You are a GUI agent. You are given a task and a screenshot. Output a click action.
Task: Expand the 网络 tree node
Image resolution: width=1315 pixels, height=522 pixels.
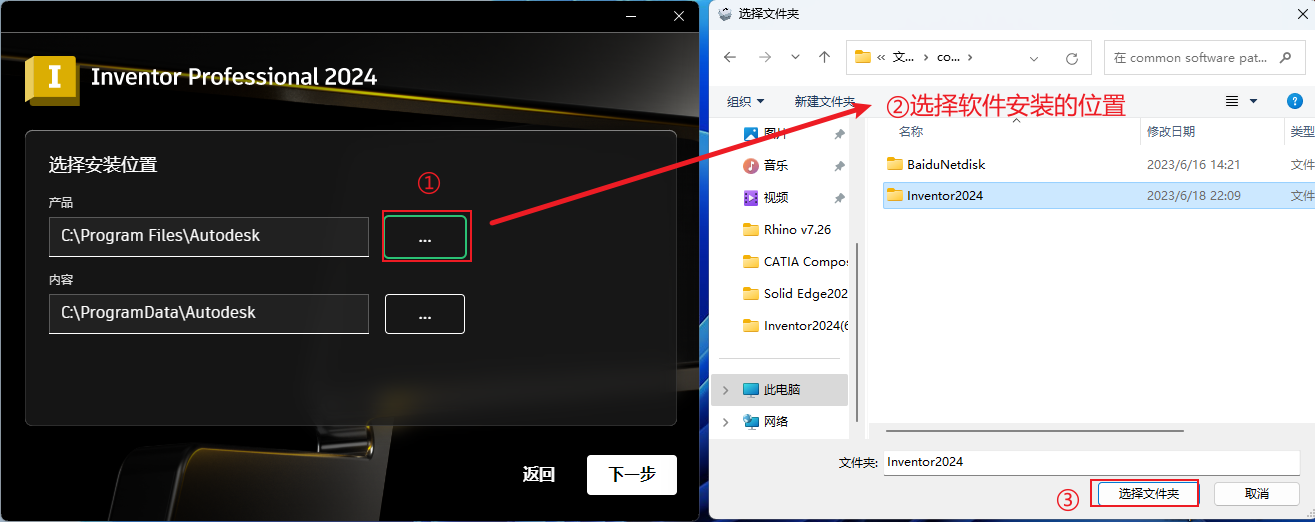725,422
